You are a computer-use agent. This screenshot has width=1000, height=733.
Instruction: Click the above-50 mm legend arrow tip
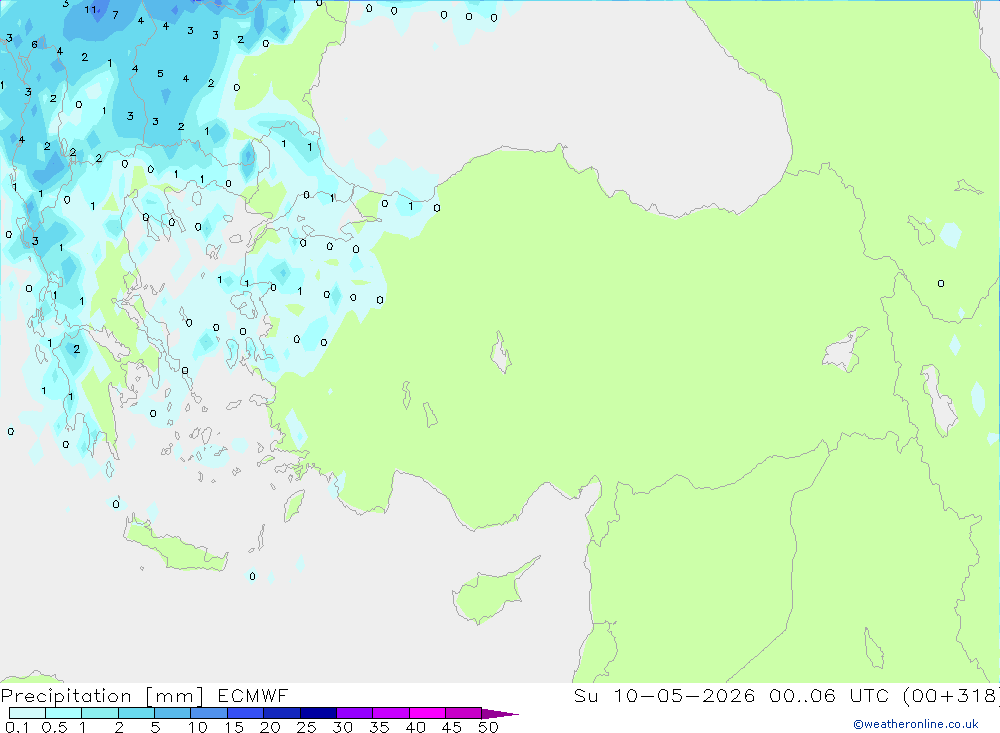(x=501, y=714)
